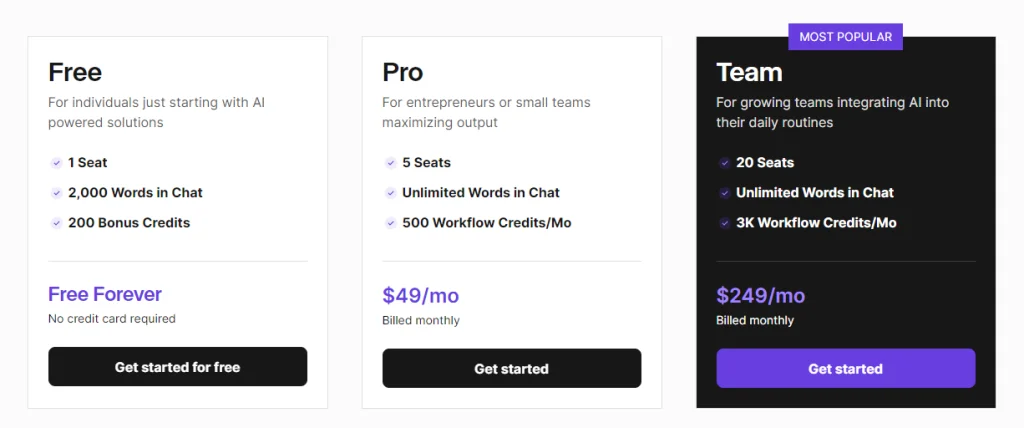Click the checkmark icon beside 1 Seat
This screenshot has height=428, width=1024.
56,163
